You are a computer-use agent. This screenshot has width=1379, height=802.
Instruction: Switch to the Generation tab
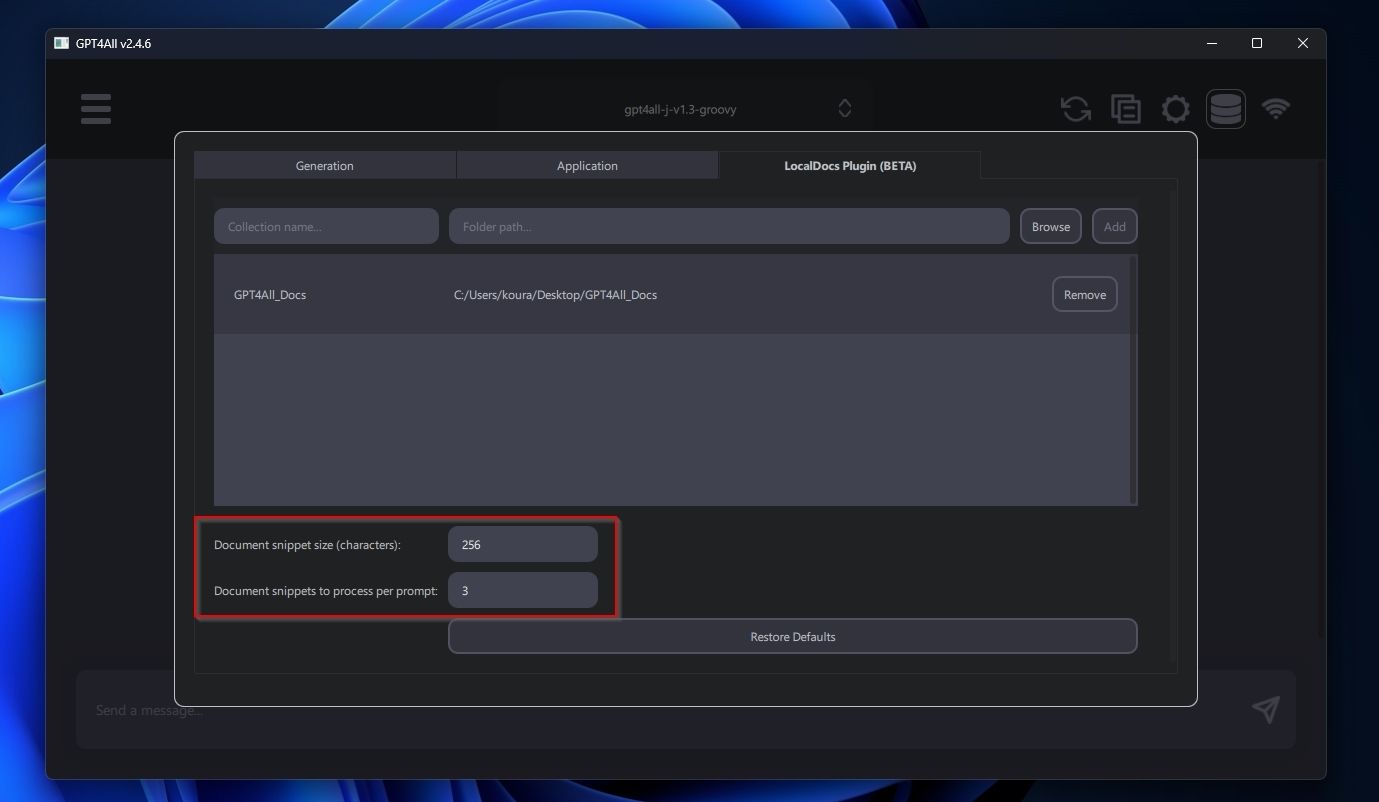click(x=325, y=165)
